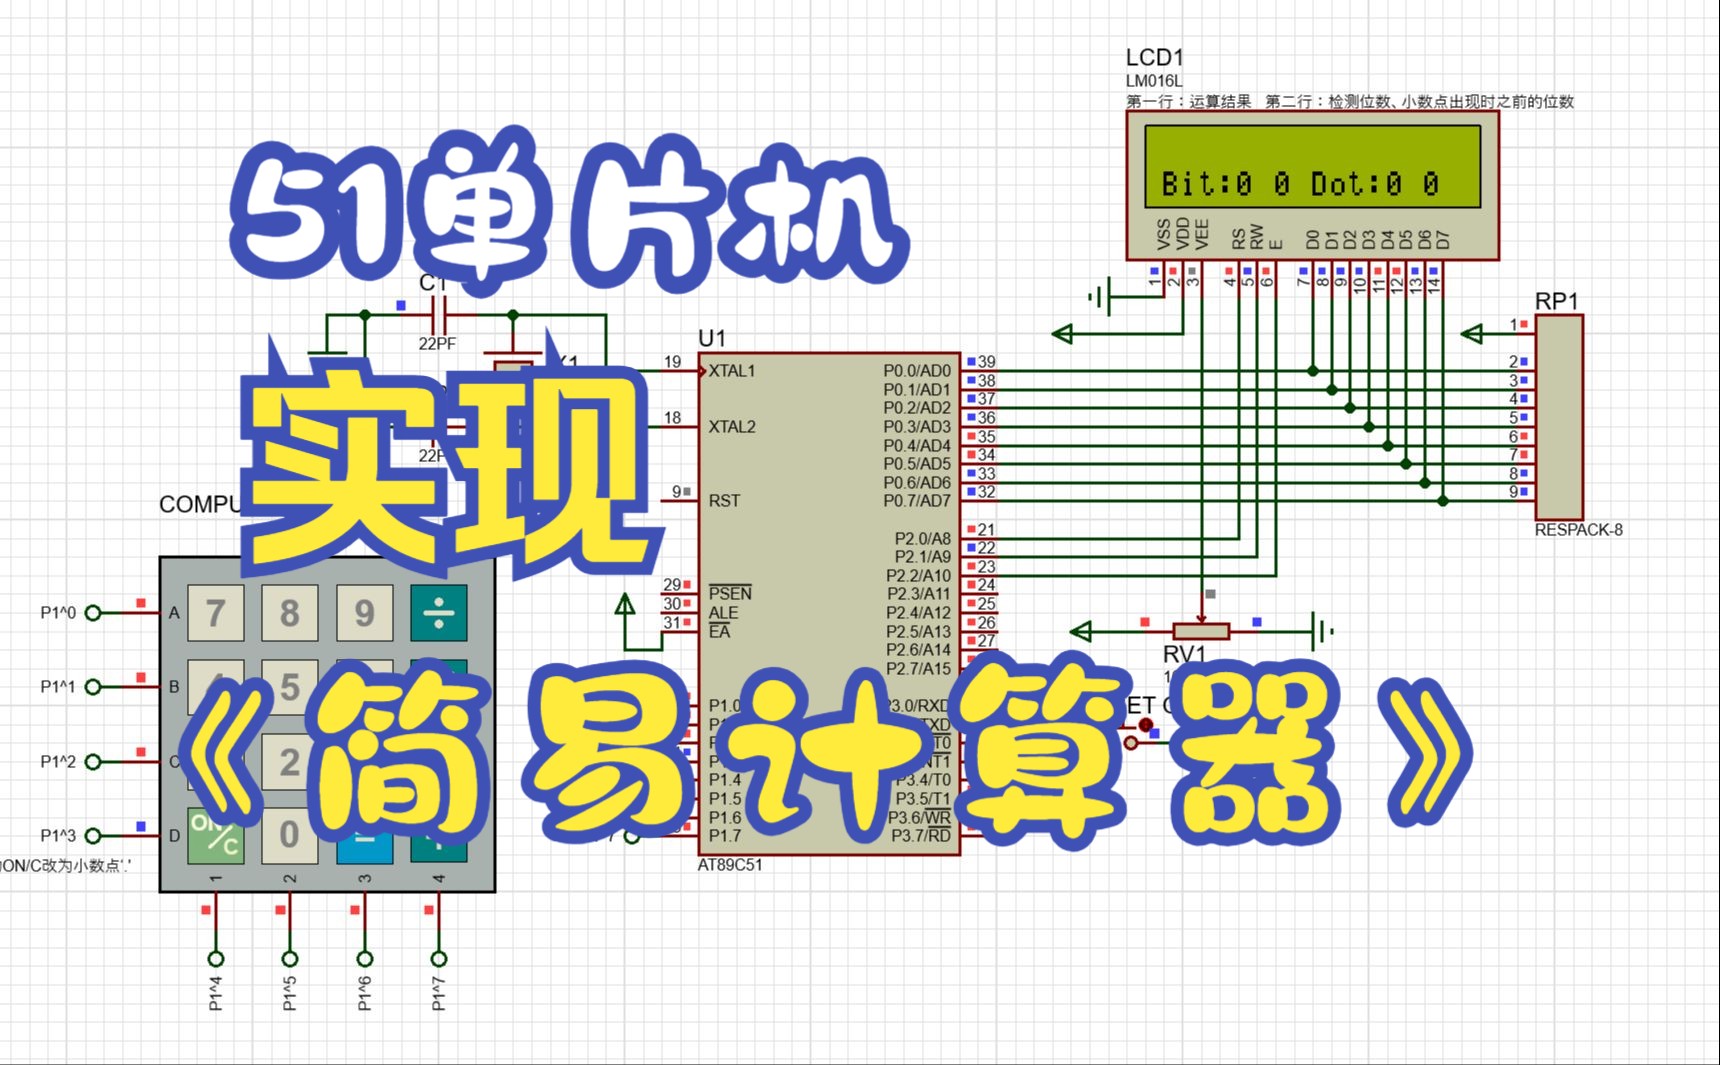Click the keypad ON/C key
The width and height of the screenshot is (1720, 1065).
point(215,835)
